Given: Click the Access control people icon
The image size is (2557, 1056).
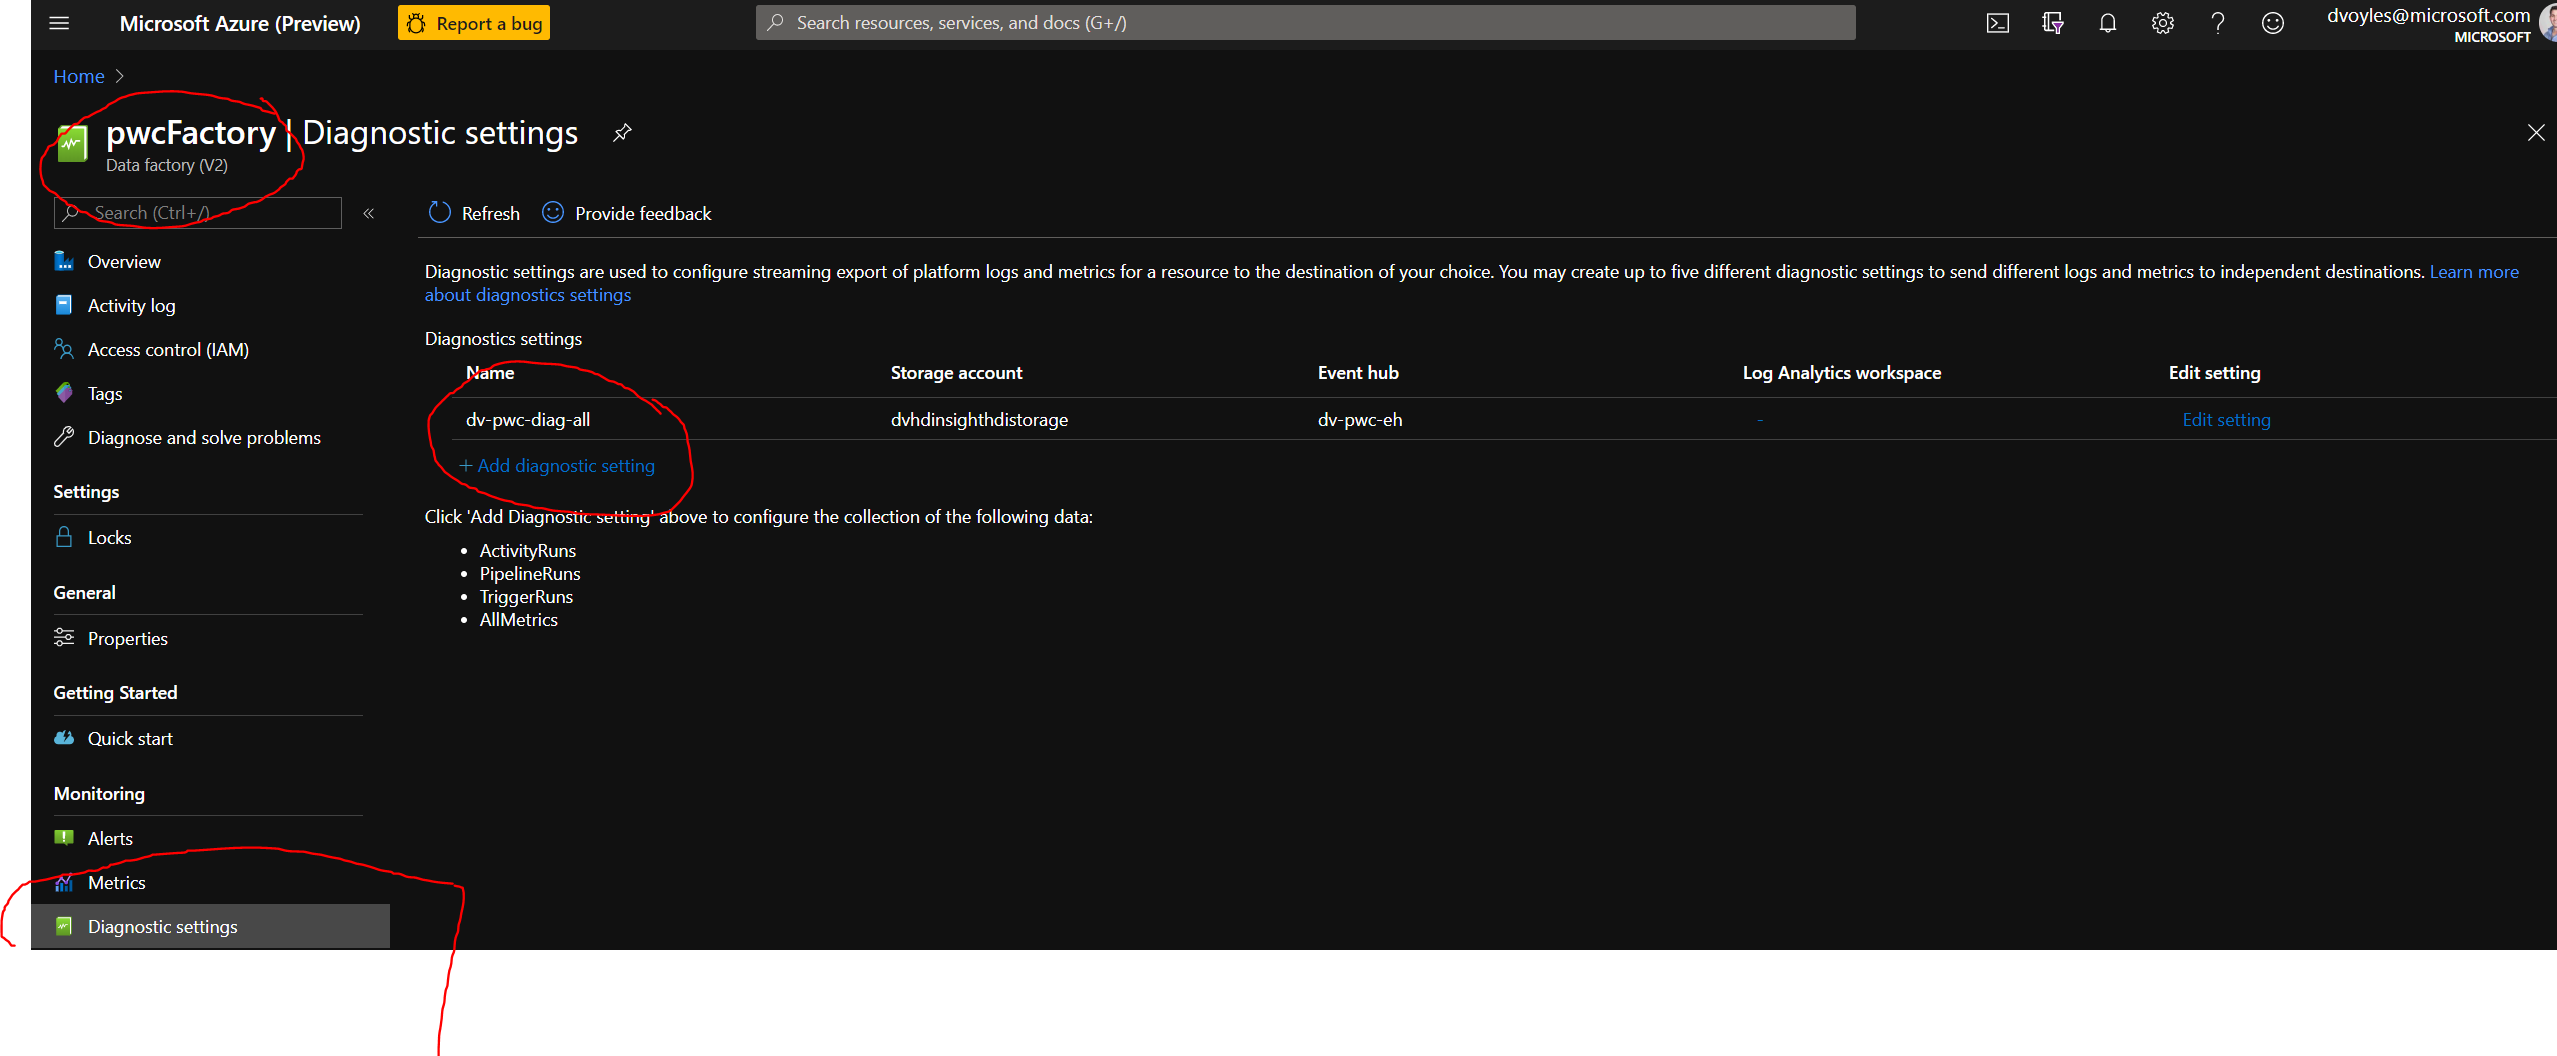Looking at the screenshot, I should 64,349.
